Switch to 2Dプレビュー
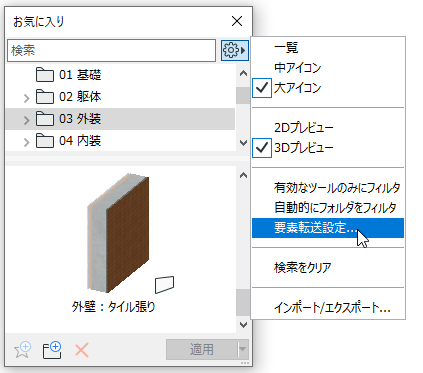 (304, 128)
